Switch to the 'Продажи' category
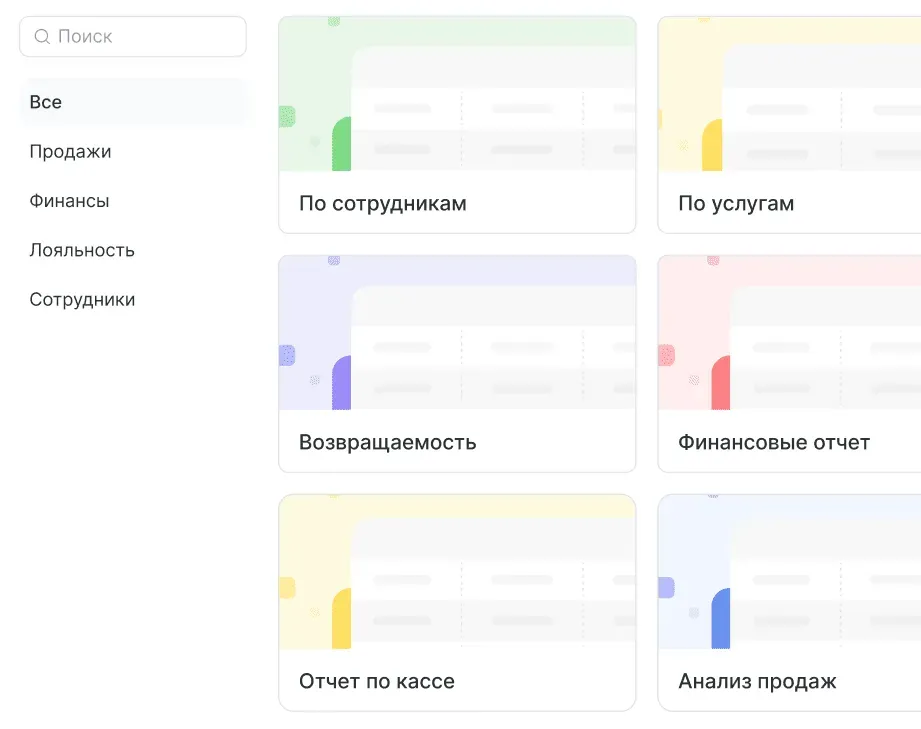 (x=71, y=151)
